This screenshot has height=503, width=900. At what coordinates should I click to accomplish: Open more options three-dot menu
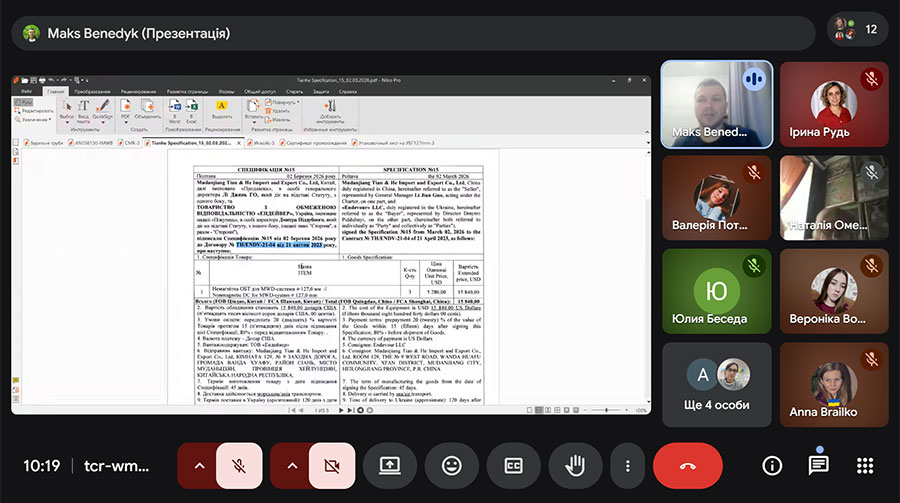(x=627, y=466)
